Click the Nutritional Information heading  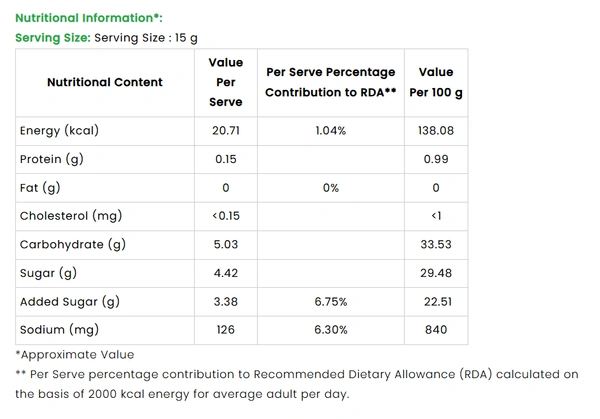(89, 18)
